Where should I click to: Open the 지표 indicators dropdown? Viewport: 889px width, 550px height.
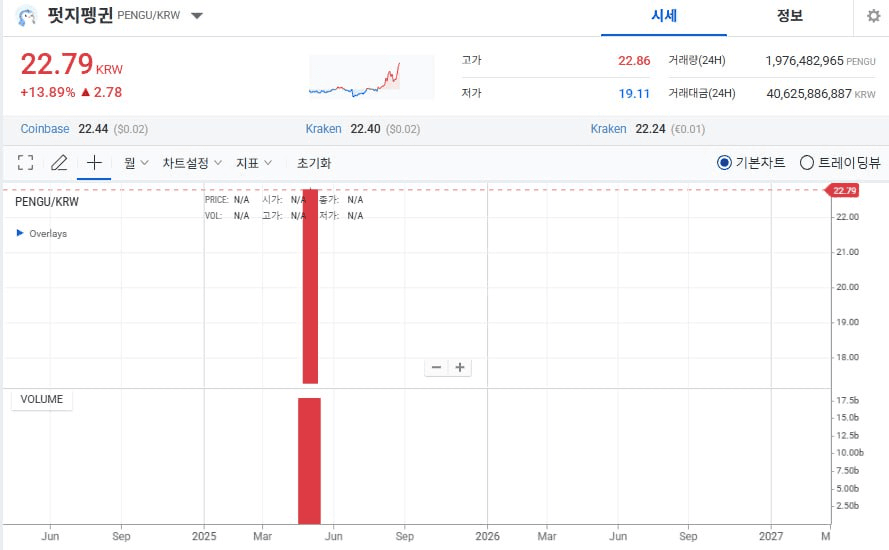(254, 163)
